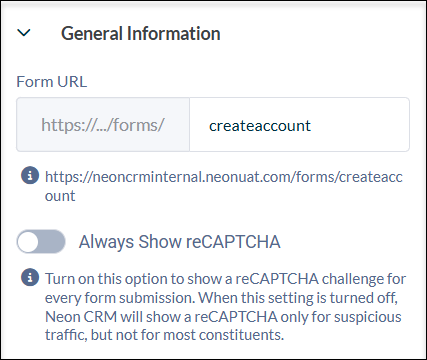Enable the Always Show reCAPTCHA switch
427x360 pixels.
click(x=41, y=241)
